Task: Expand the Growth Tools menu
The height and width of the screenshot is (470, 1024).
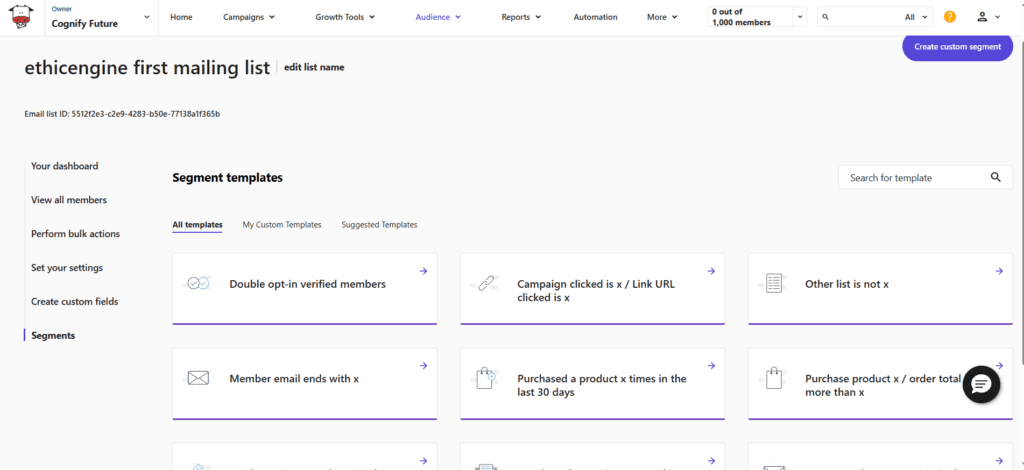Action: pyautogui.click(x=345, y=17)
